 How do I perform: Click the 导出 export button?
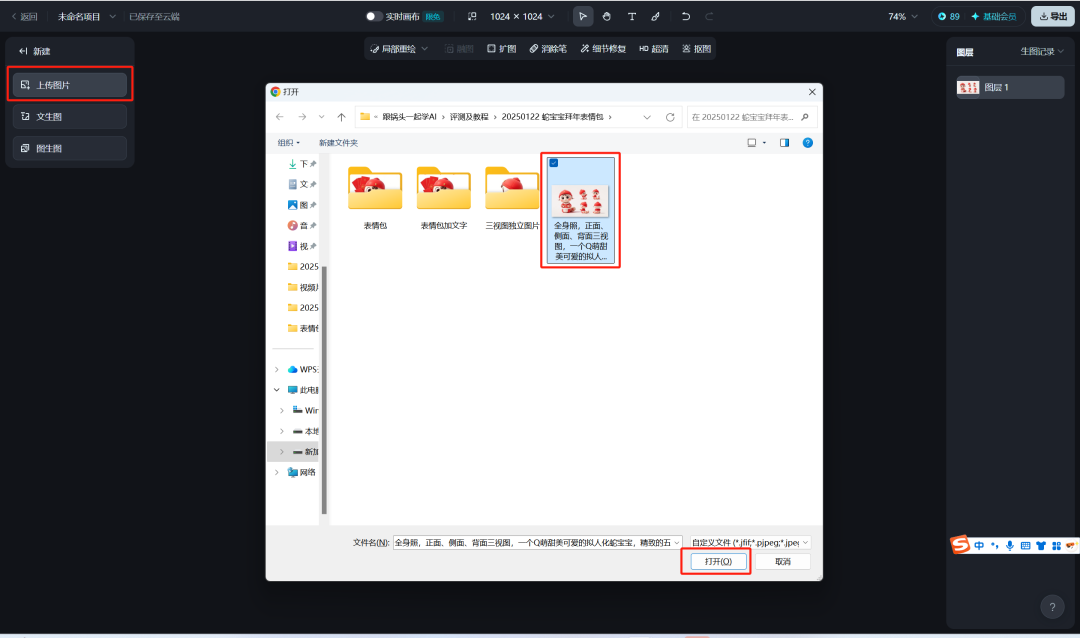click(1054, 15)
